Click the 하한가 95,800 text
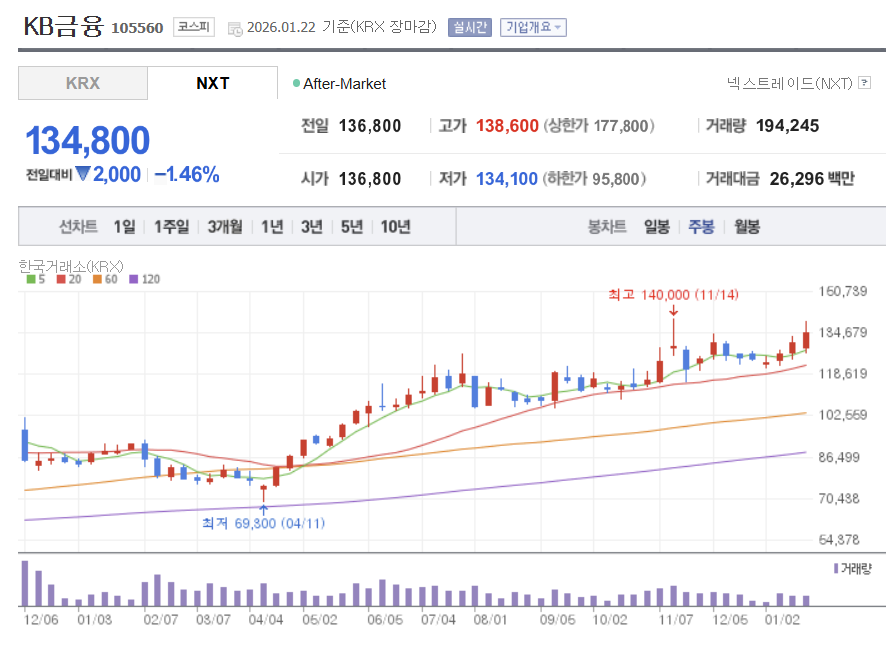The width and height of the screenshot is (886, 646). (594, 179)
